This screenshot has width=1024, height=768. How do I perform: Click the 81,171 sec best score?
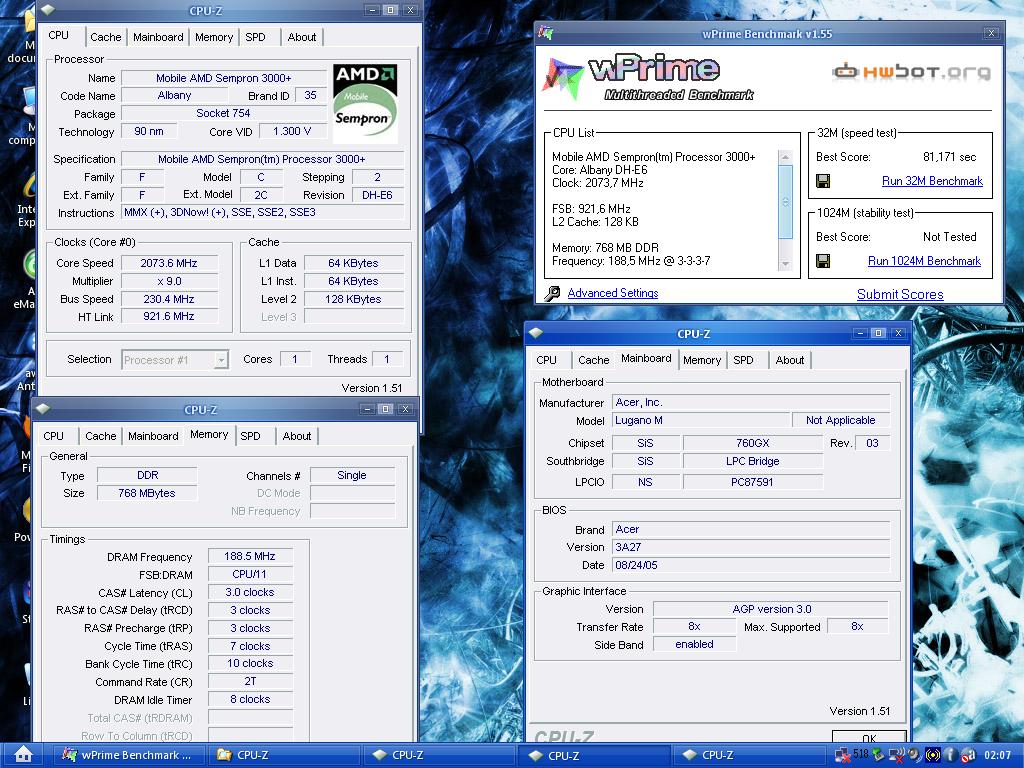[x=950, y=157]
